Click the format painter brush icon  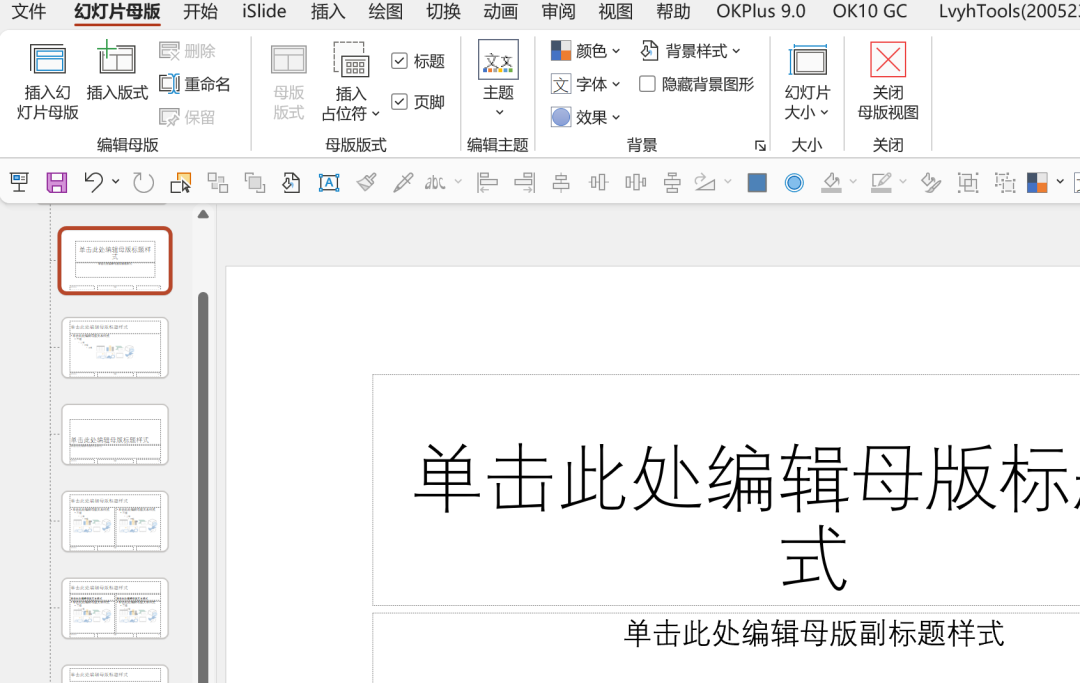coord(369,182)
